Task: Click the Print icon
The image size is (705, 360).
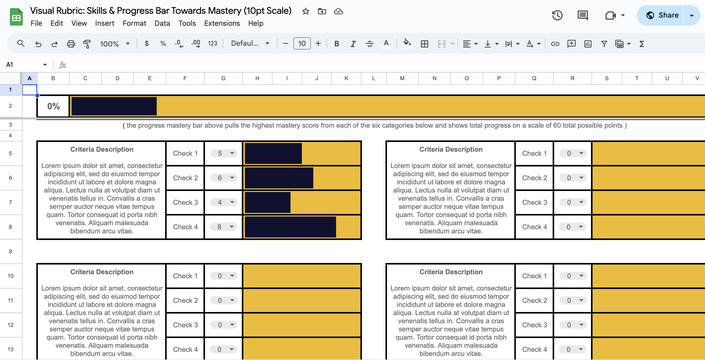Action: [71, 44]
